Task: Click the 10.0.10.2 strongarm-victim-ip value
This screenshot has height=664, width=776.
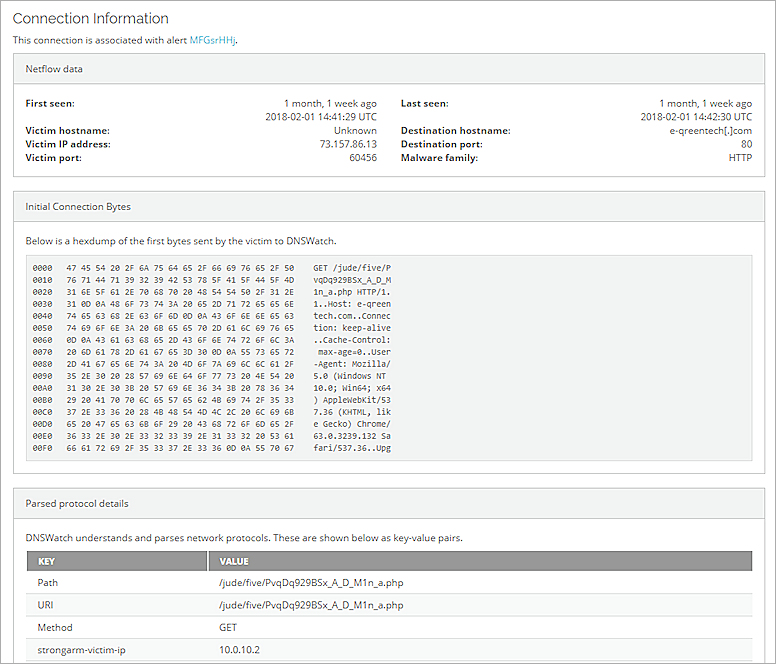Action: coord(239,649)
